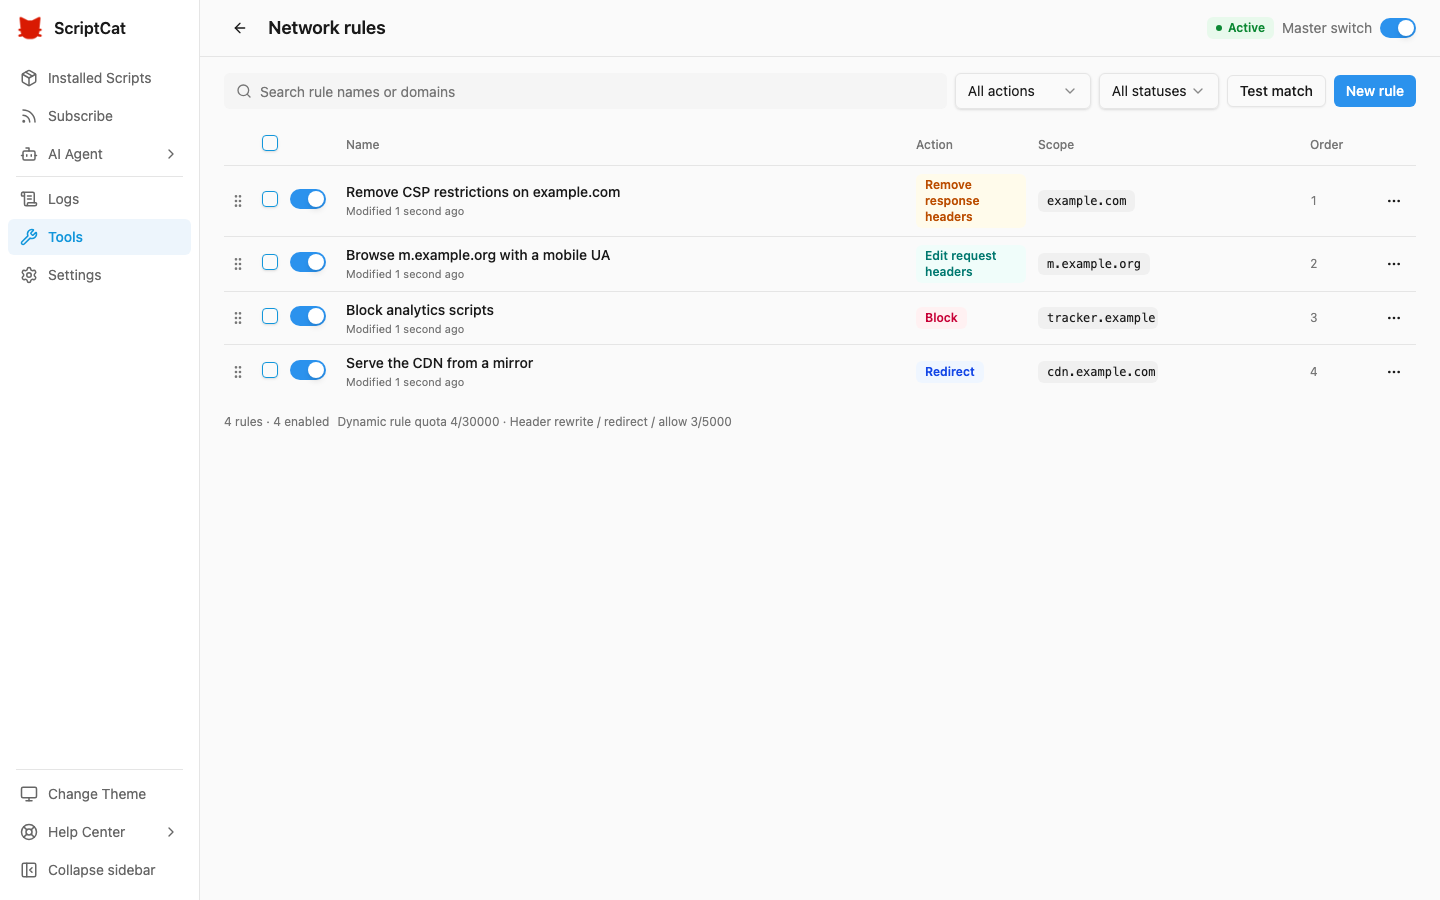Click the 'example.com' scope tag
Viewport: 1440px width, 900px height.
point(1086,201)
